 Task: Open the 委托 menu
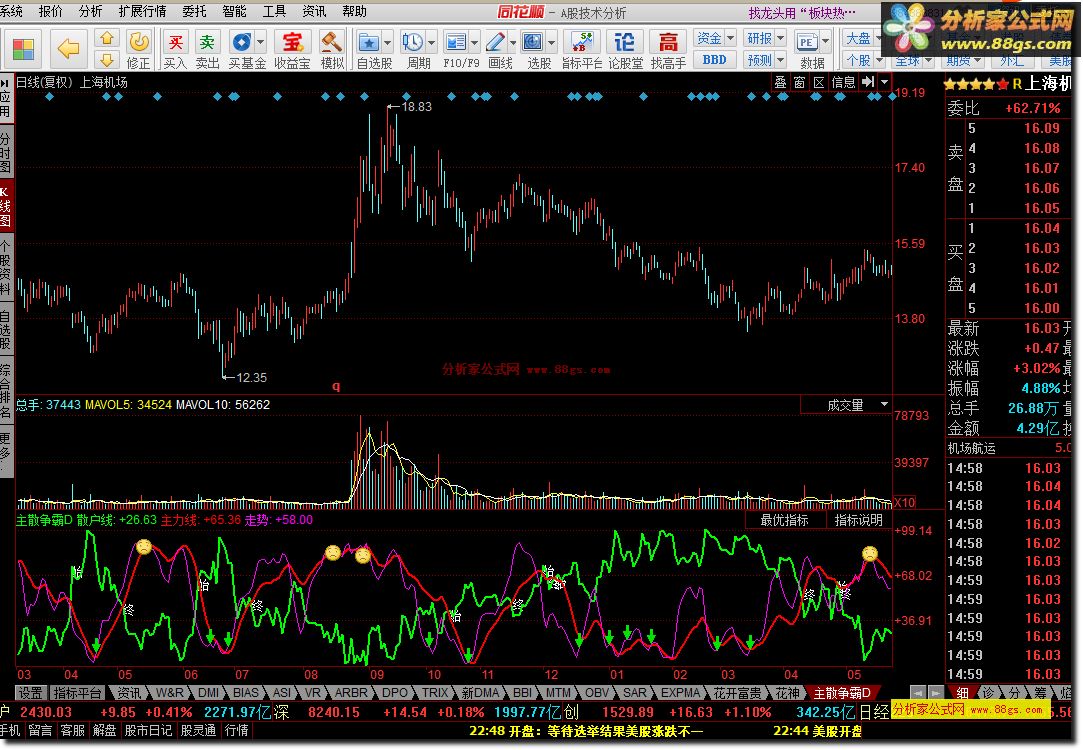click(x=195, y=11)
